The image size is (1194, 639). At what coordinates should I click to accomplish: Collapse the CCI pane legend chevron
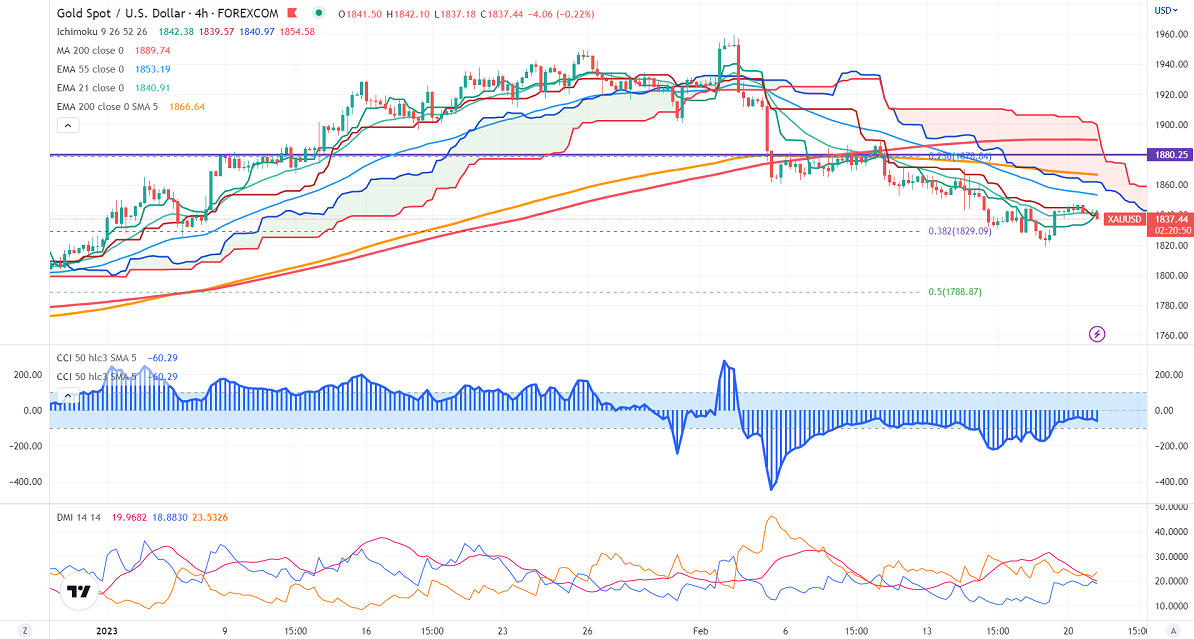click(67, 395)
